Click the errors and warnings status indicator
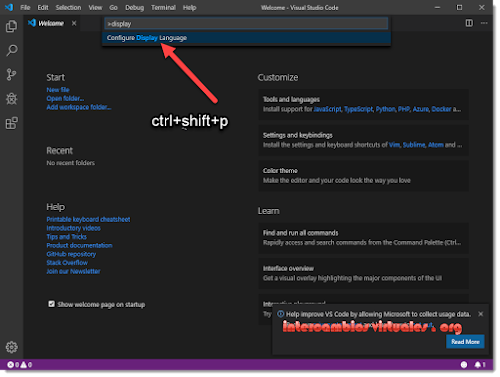The width and height of the screenshot is (500, 377). [20, 365]
